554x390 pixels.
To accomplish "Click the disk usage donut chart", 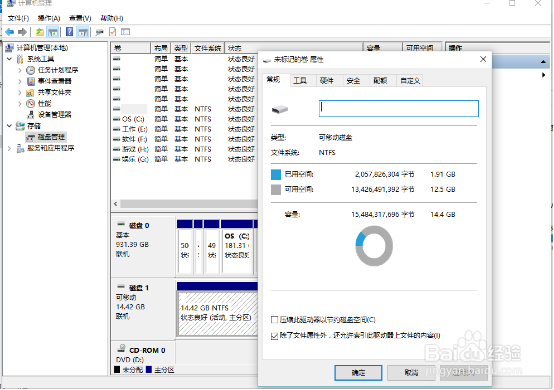I will click(374, 246).
